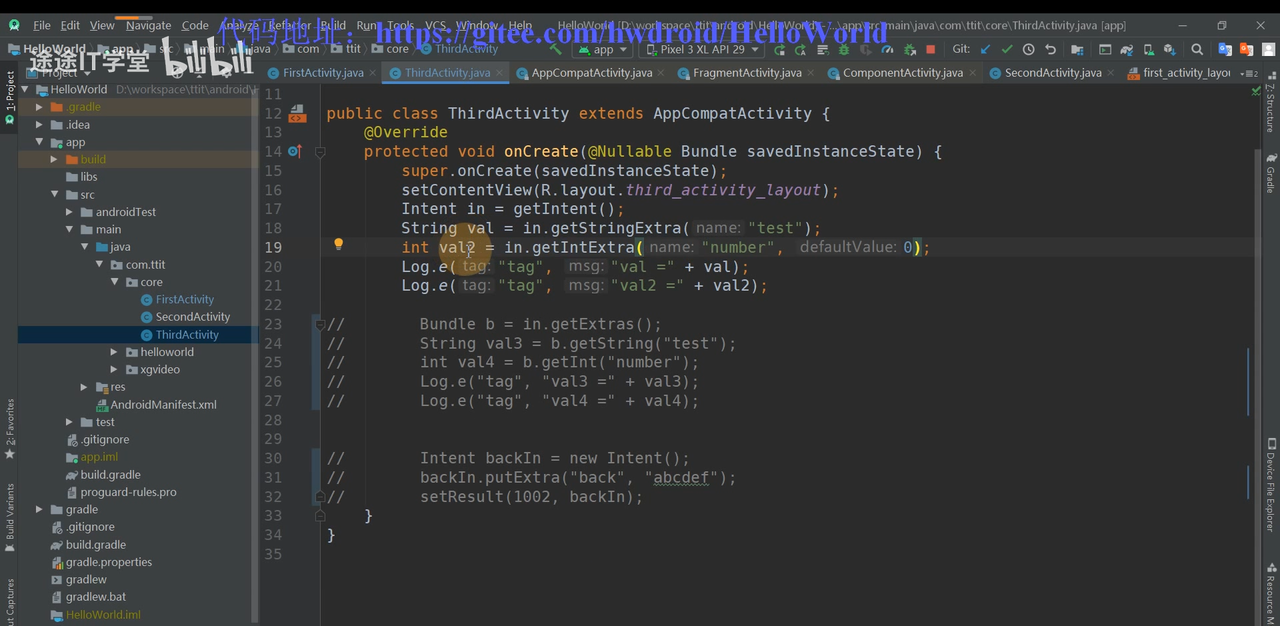The width and height of the screenshot is (1280, 626).
Task: Switch to the FirstActivity.java tab
Action: tap(323, 73)
